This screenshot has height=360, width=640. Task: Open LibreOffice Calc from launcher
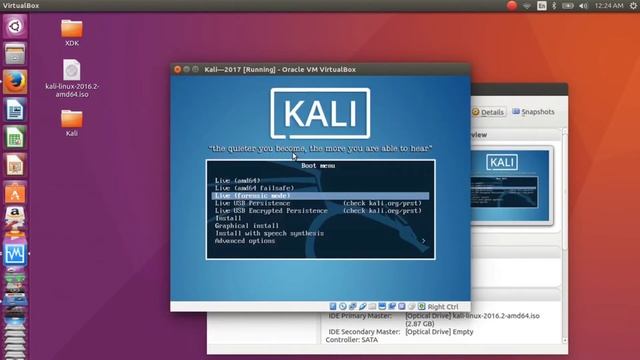[15, 137]
